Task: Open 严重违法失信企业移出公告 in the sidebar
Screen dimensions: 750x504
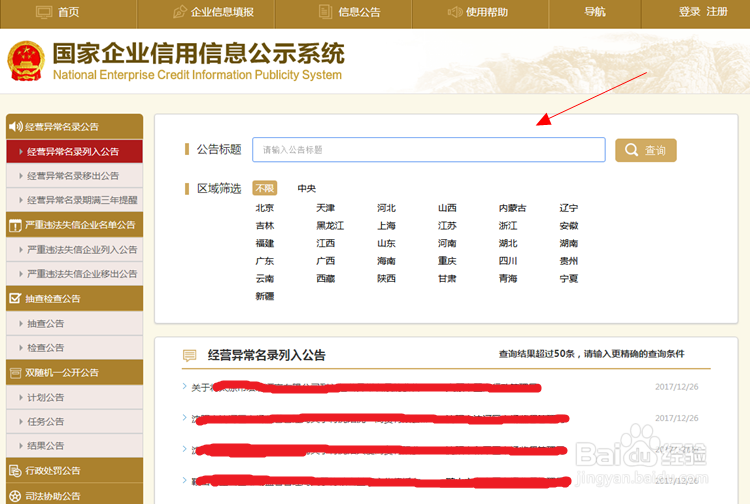Action: [75, 274]
